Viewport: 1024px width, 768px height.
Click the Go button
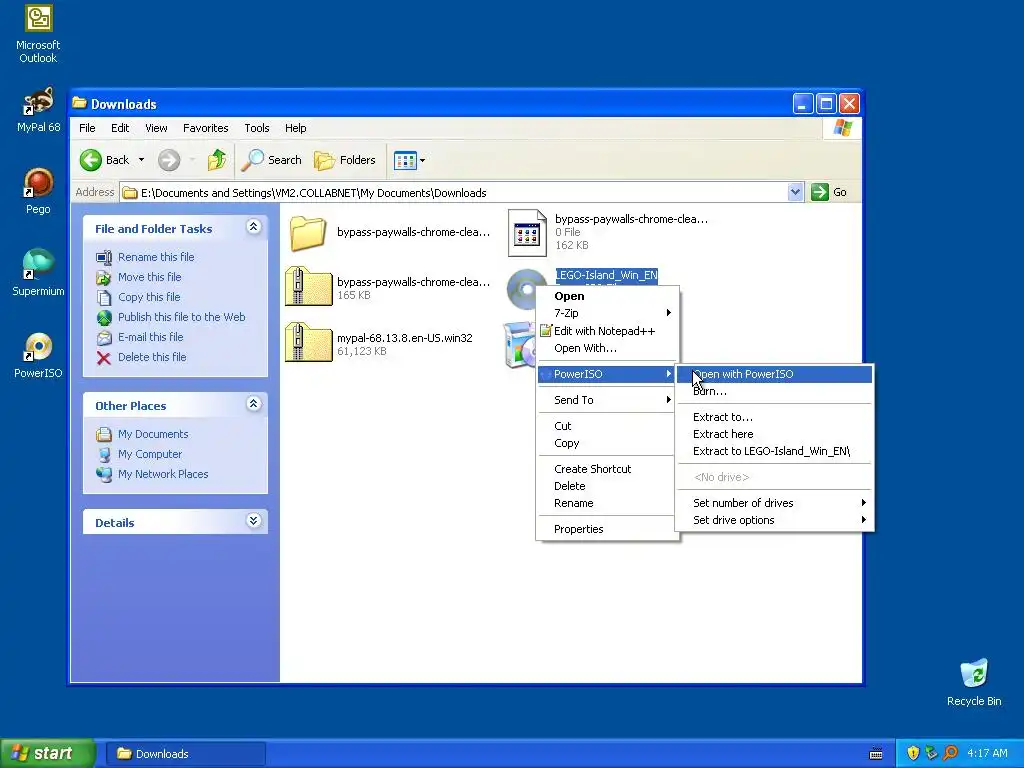(829, 192)
